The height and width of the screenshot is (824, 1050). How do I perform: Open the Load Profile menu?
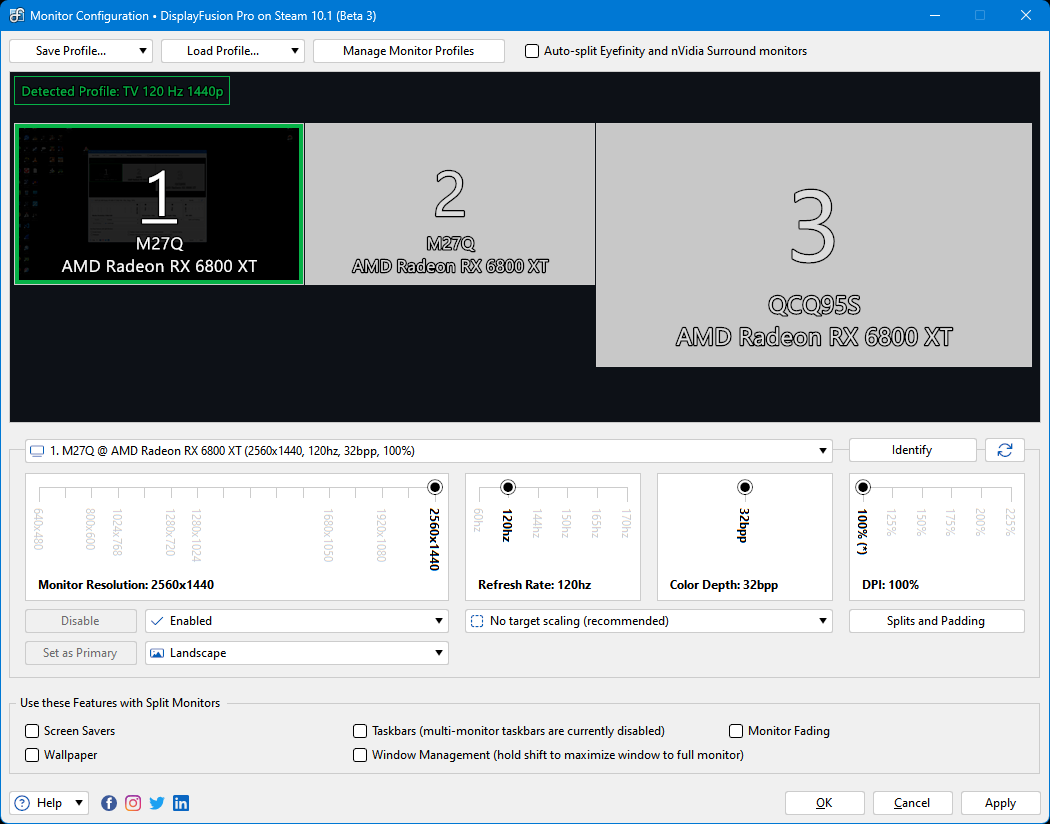pos(233,51)
